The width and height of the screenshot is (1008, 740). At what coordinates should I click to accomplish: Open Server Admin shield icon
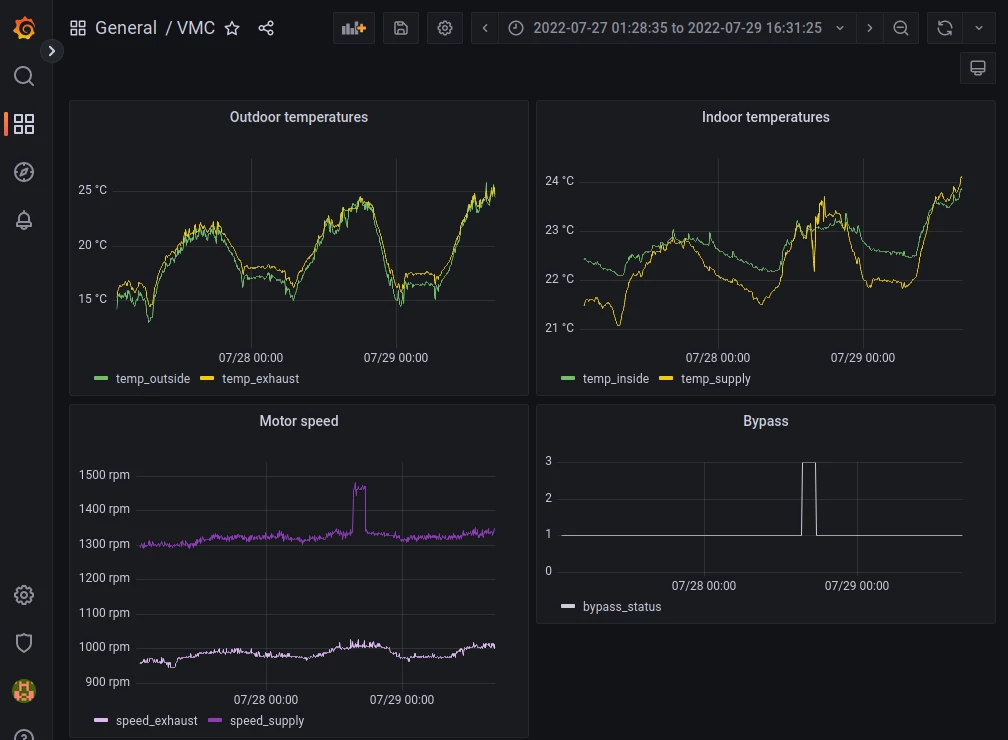pyautogui.click(x=24, y=643)
